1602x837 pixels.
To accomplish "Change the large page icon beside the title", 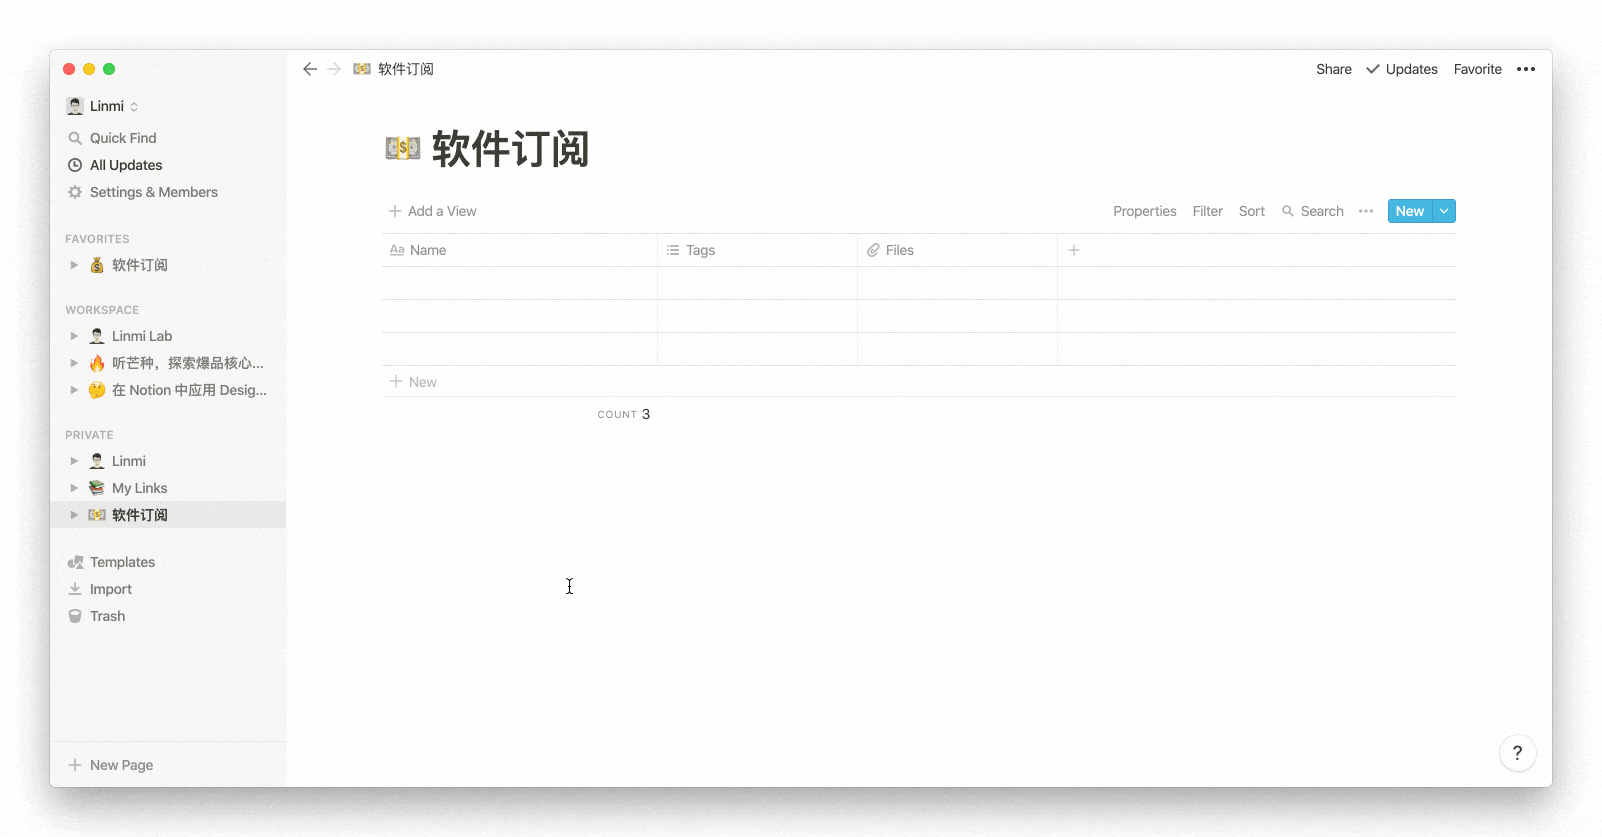I will 403,149.
